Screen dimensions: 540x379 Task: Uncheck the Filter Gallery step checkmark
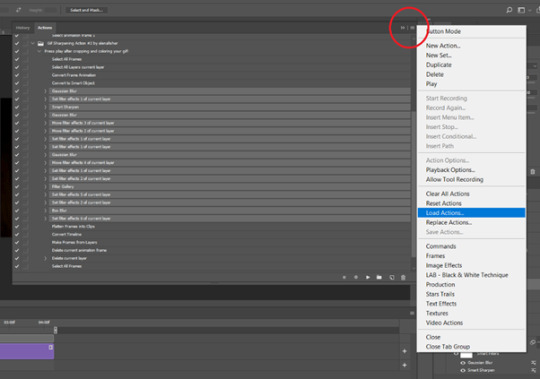[17, 187]
